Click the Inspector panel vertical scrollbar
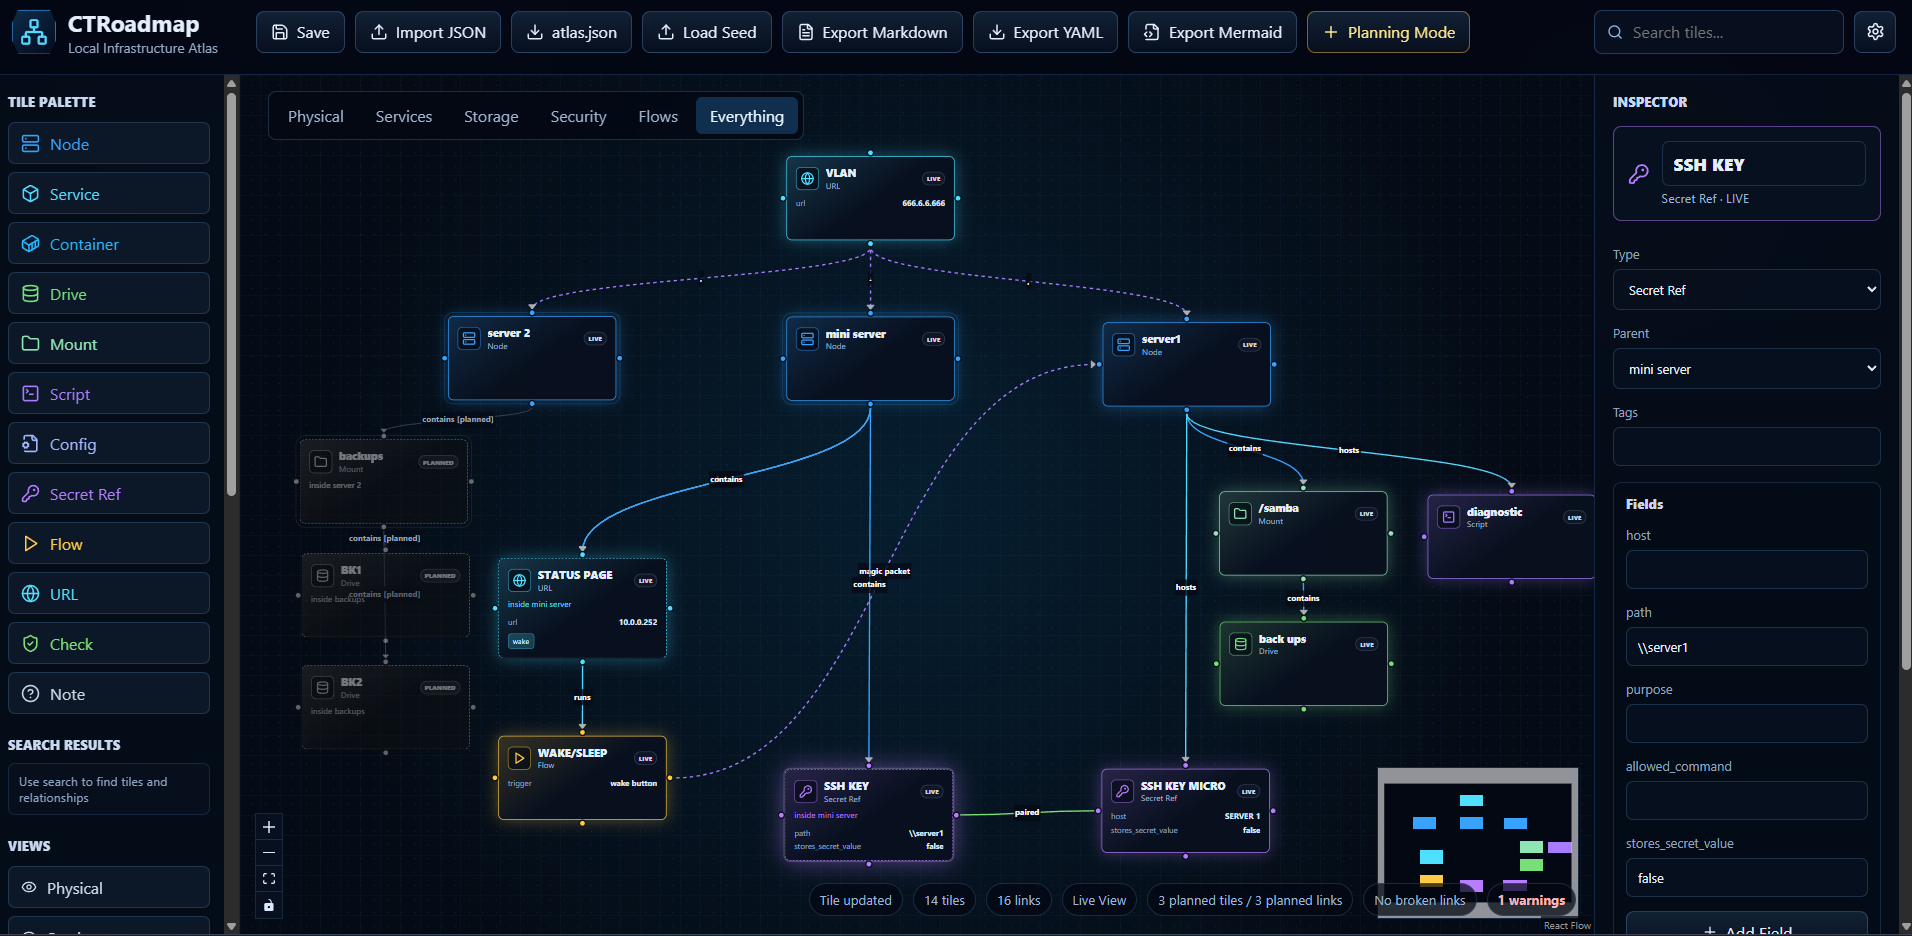The height and width of the screenshot is (936, 1912). click(x=1905, y=380)
